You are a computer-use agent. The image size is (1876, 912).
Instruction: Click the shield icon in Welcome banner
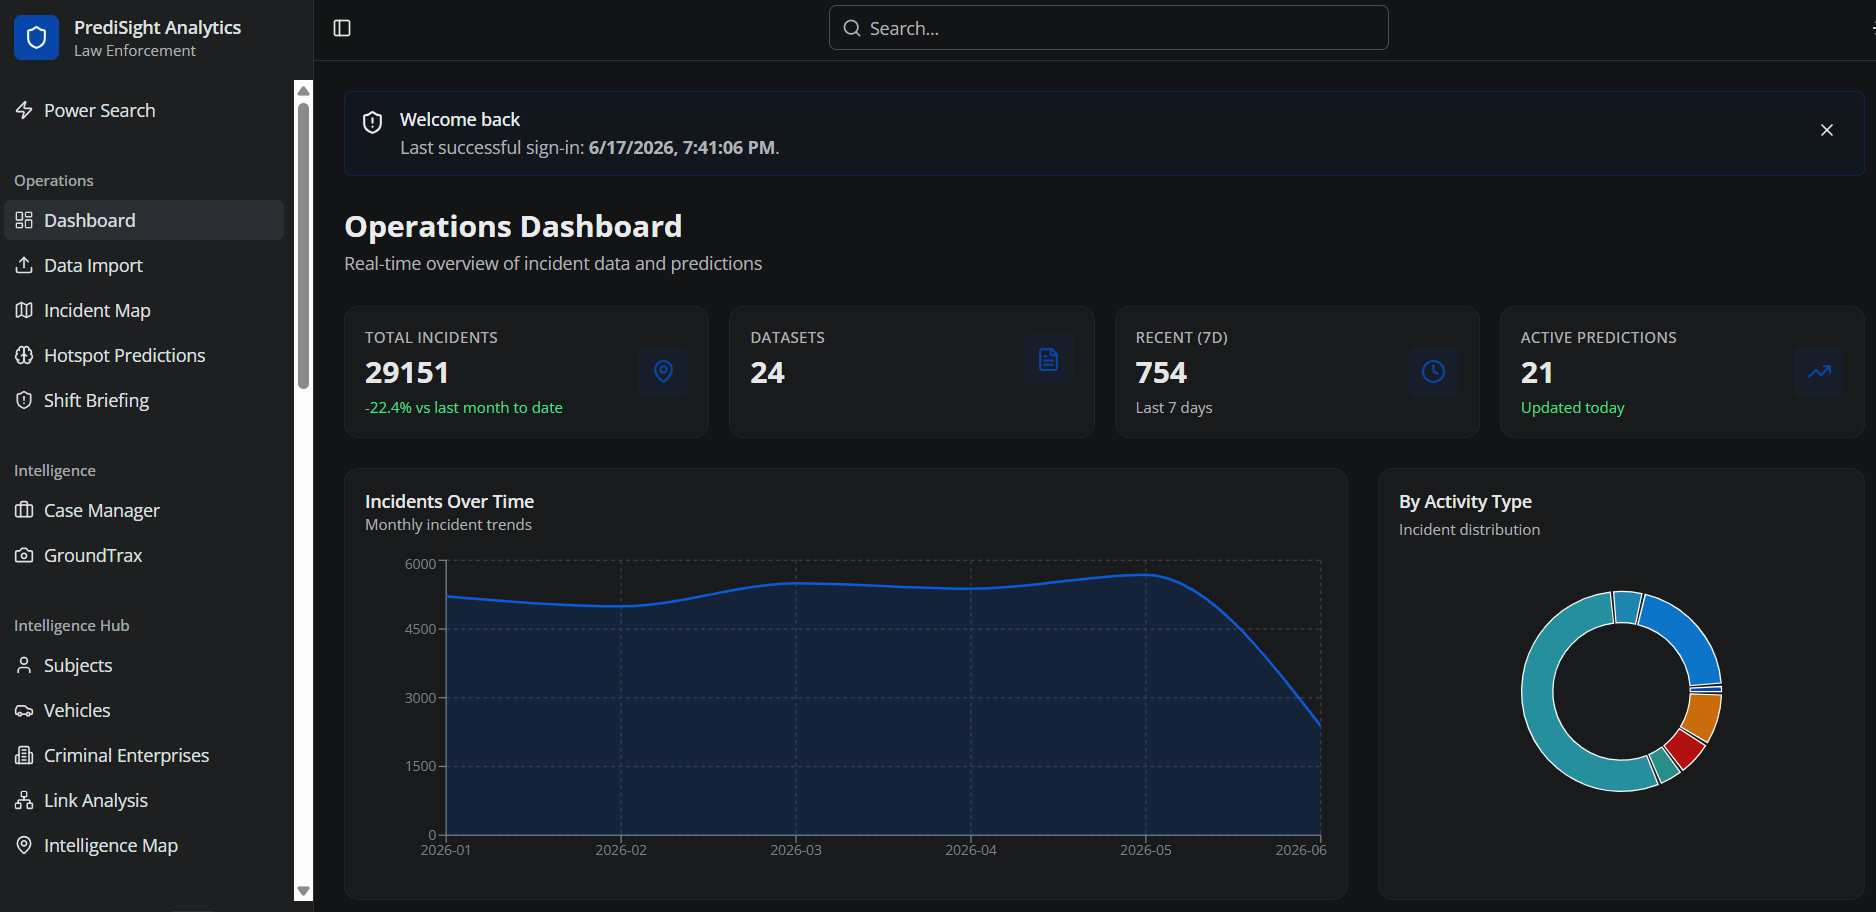373,122
